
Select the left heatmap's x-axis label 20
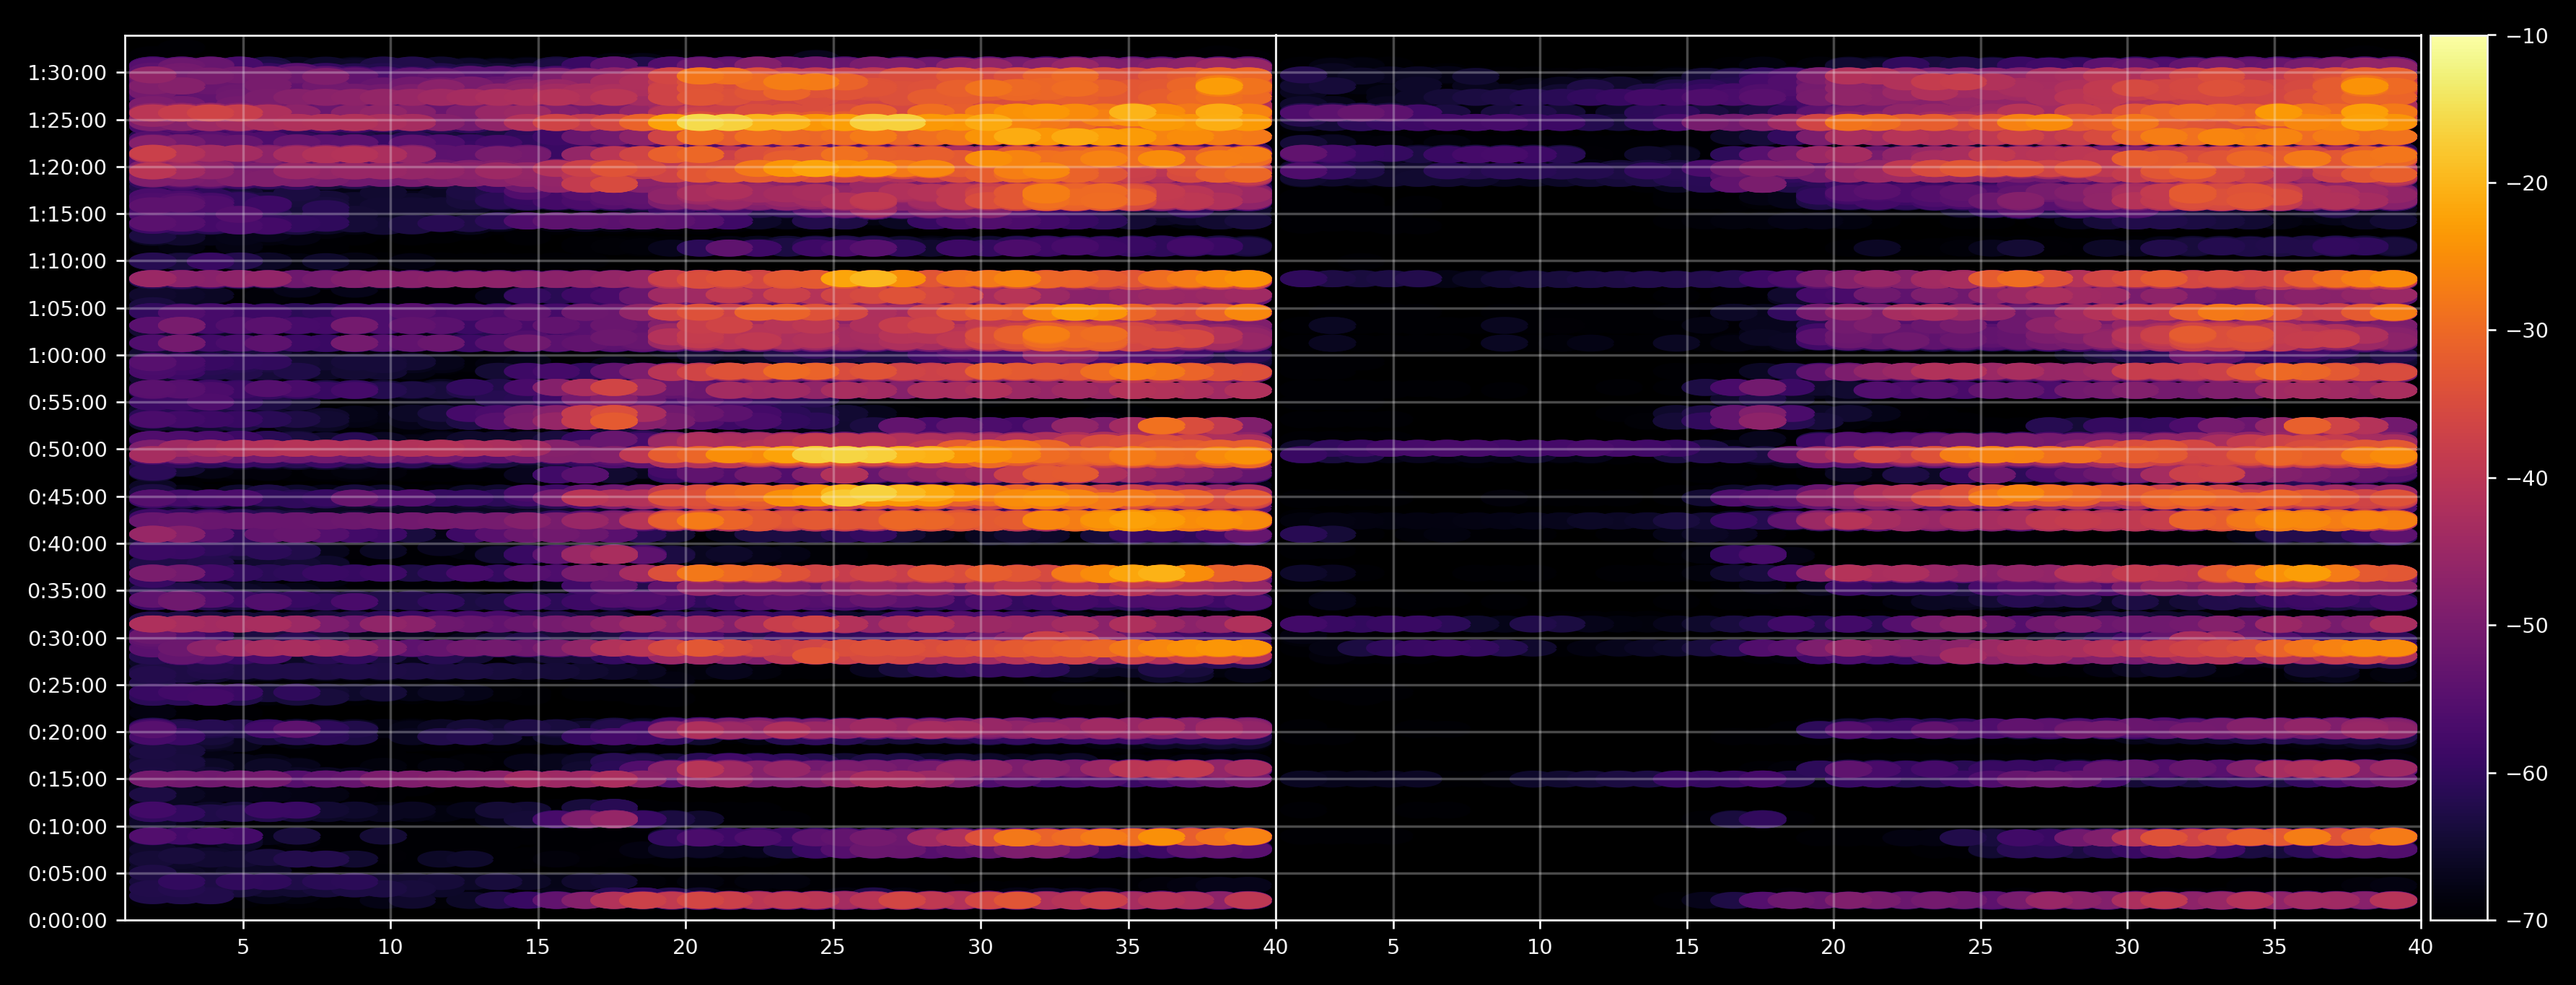click(685, 947)
